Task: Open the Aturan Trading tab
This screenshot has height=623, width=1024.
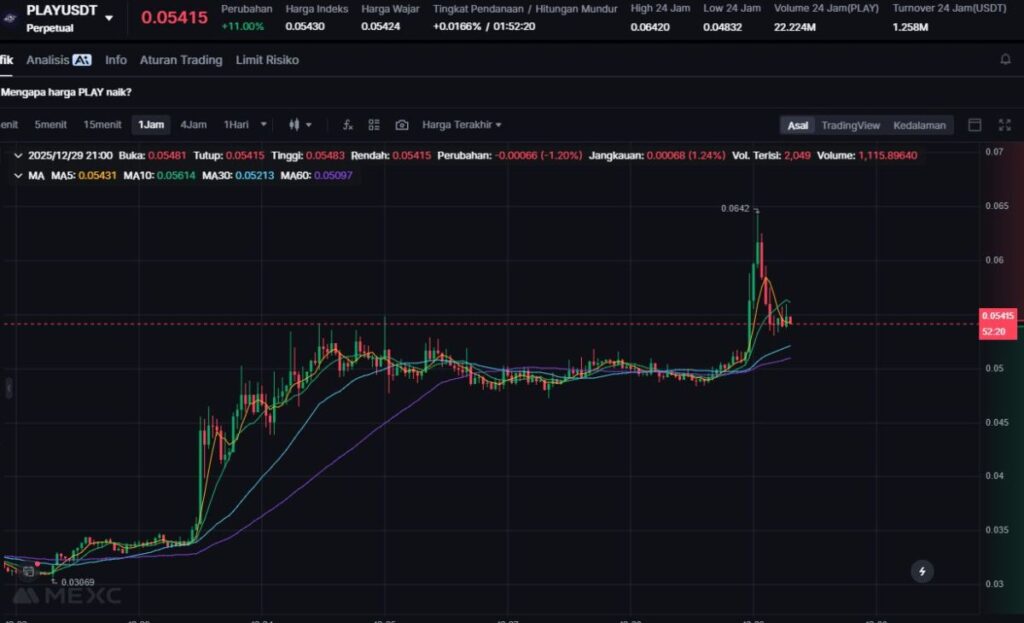Action: coord(181,60)
